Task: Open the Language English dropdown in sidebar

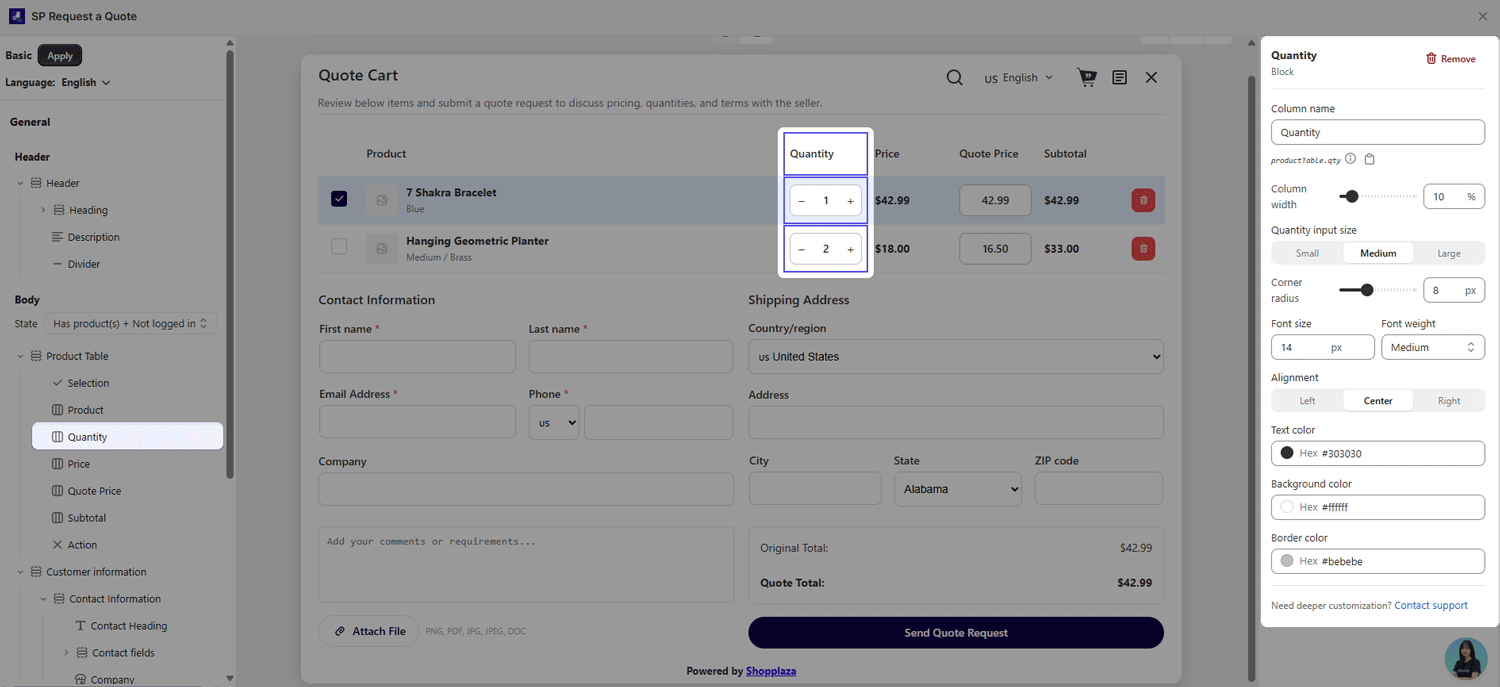Action: click(x=85, y=82)
